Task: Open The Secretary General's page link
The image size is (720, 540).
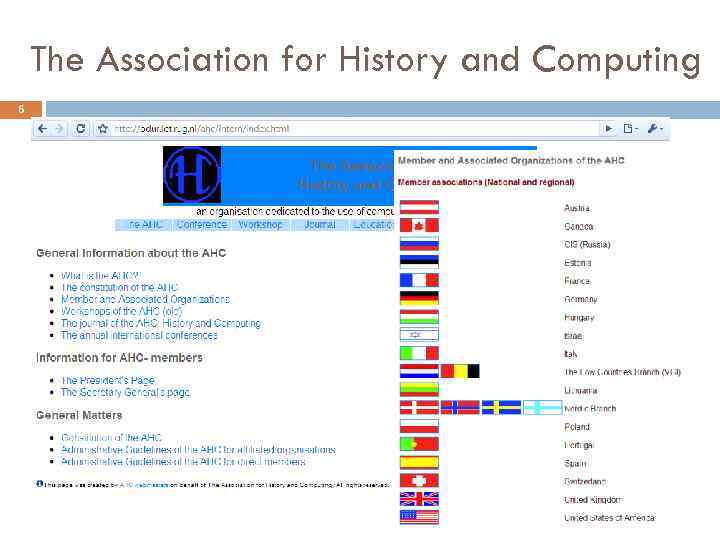Action: coord(125,393)
